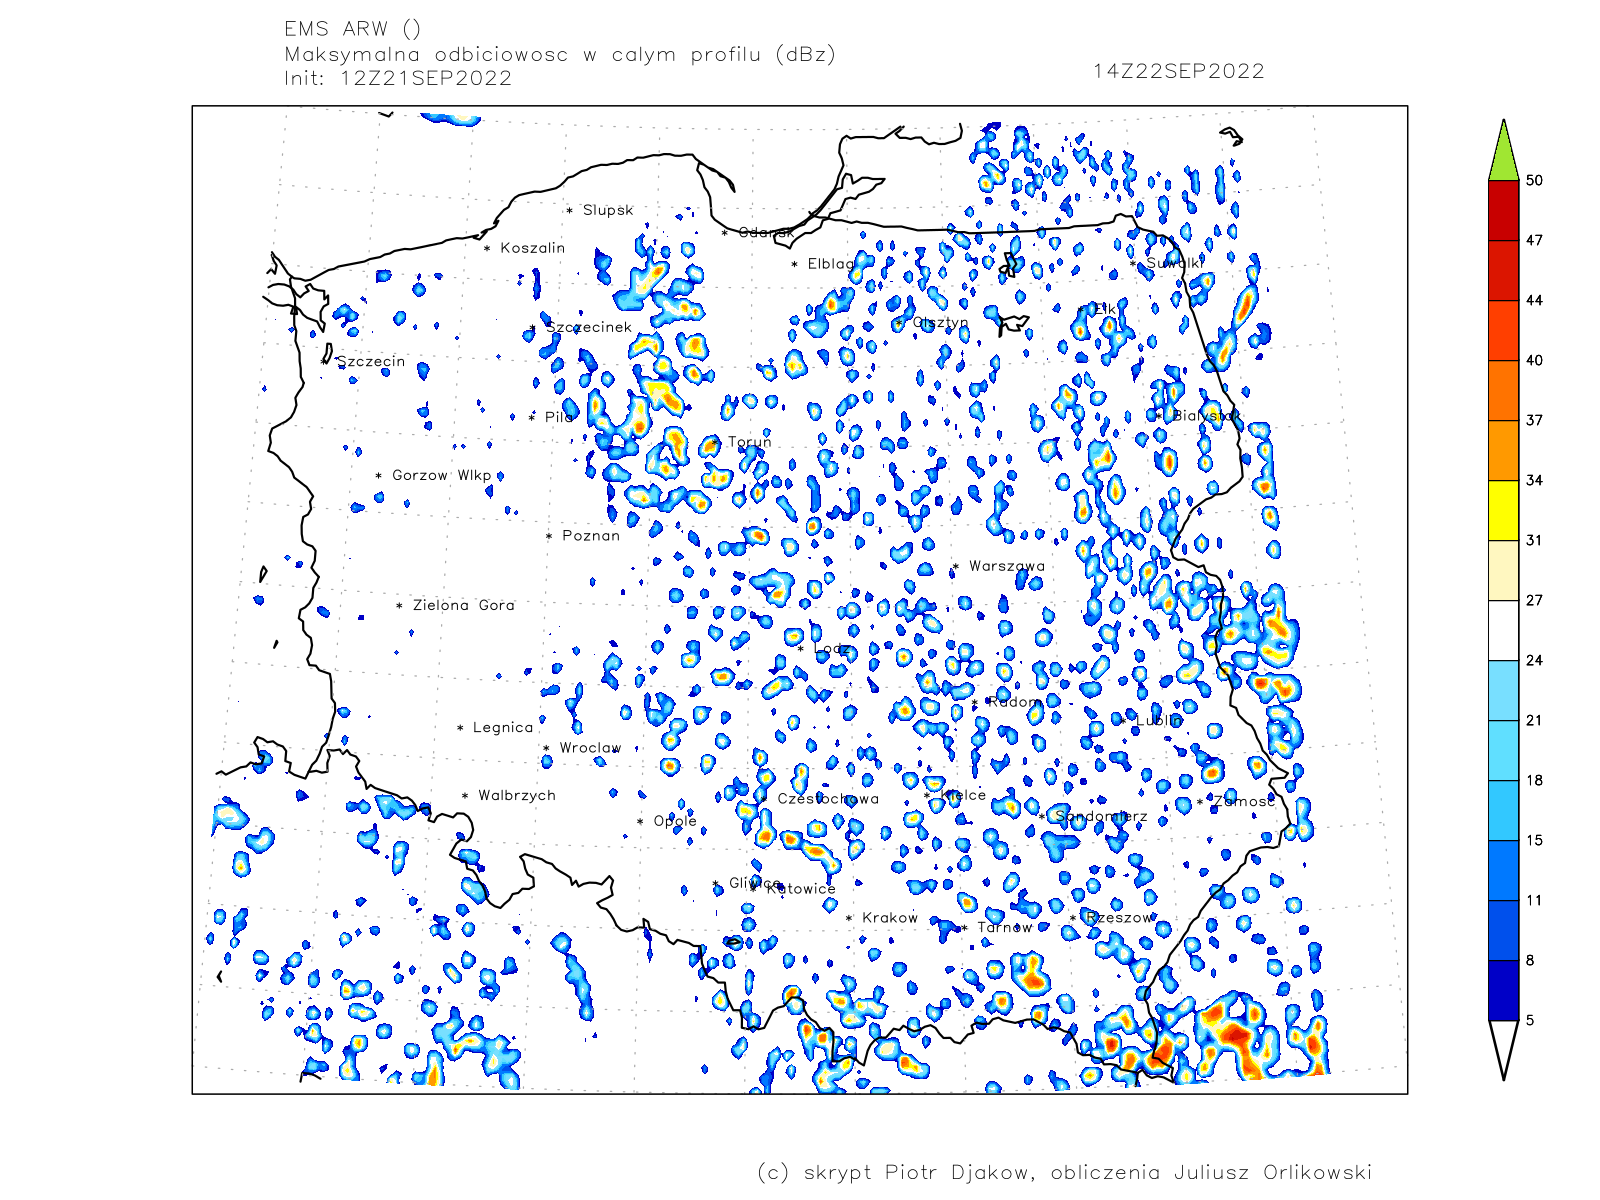
Task: Click the Gorzow Wlkp city label
Action: (x=441, y=475)
